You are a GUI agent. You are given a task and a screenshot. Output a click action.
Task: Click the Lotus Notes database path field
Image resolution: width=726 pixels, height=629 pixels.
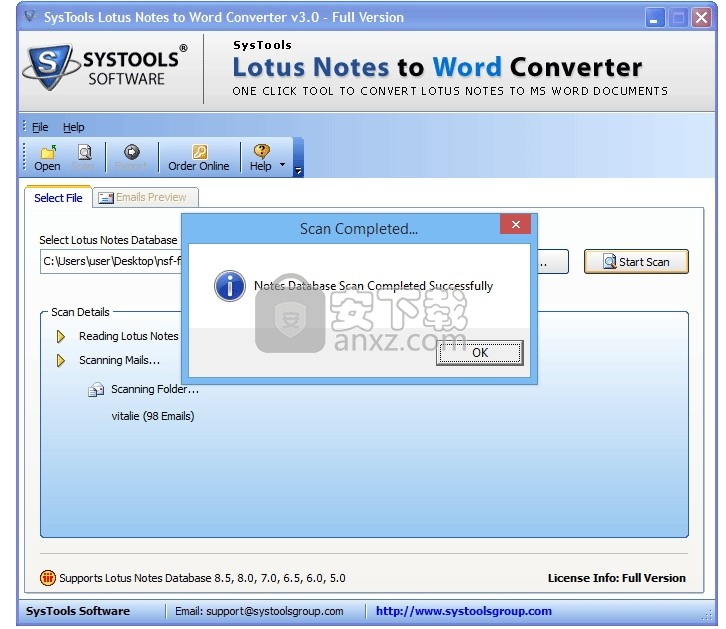tap(111, 262)
